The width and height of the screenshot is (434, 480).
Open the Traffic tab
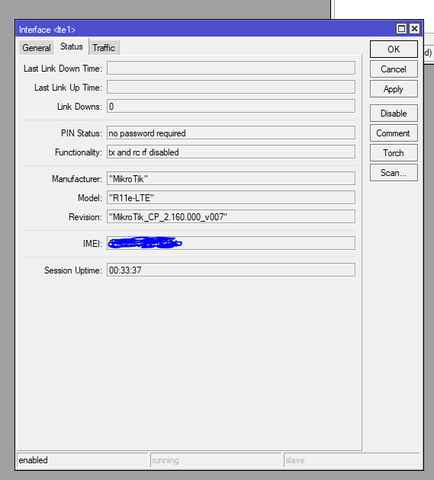(104, 48)
